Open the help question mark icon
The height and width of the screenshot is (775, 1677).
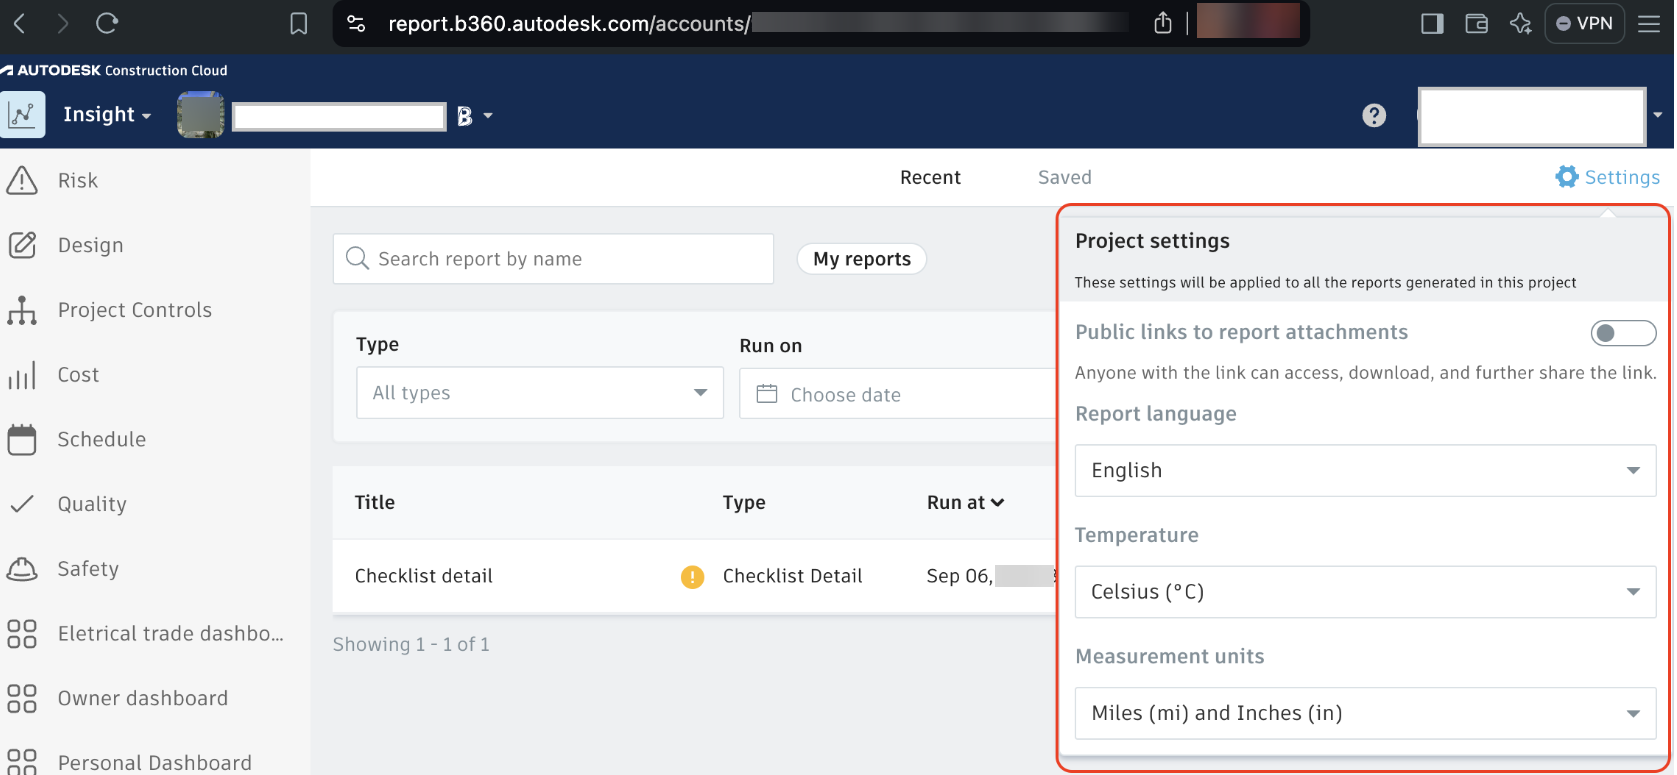point(1374,116)
